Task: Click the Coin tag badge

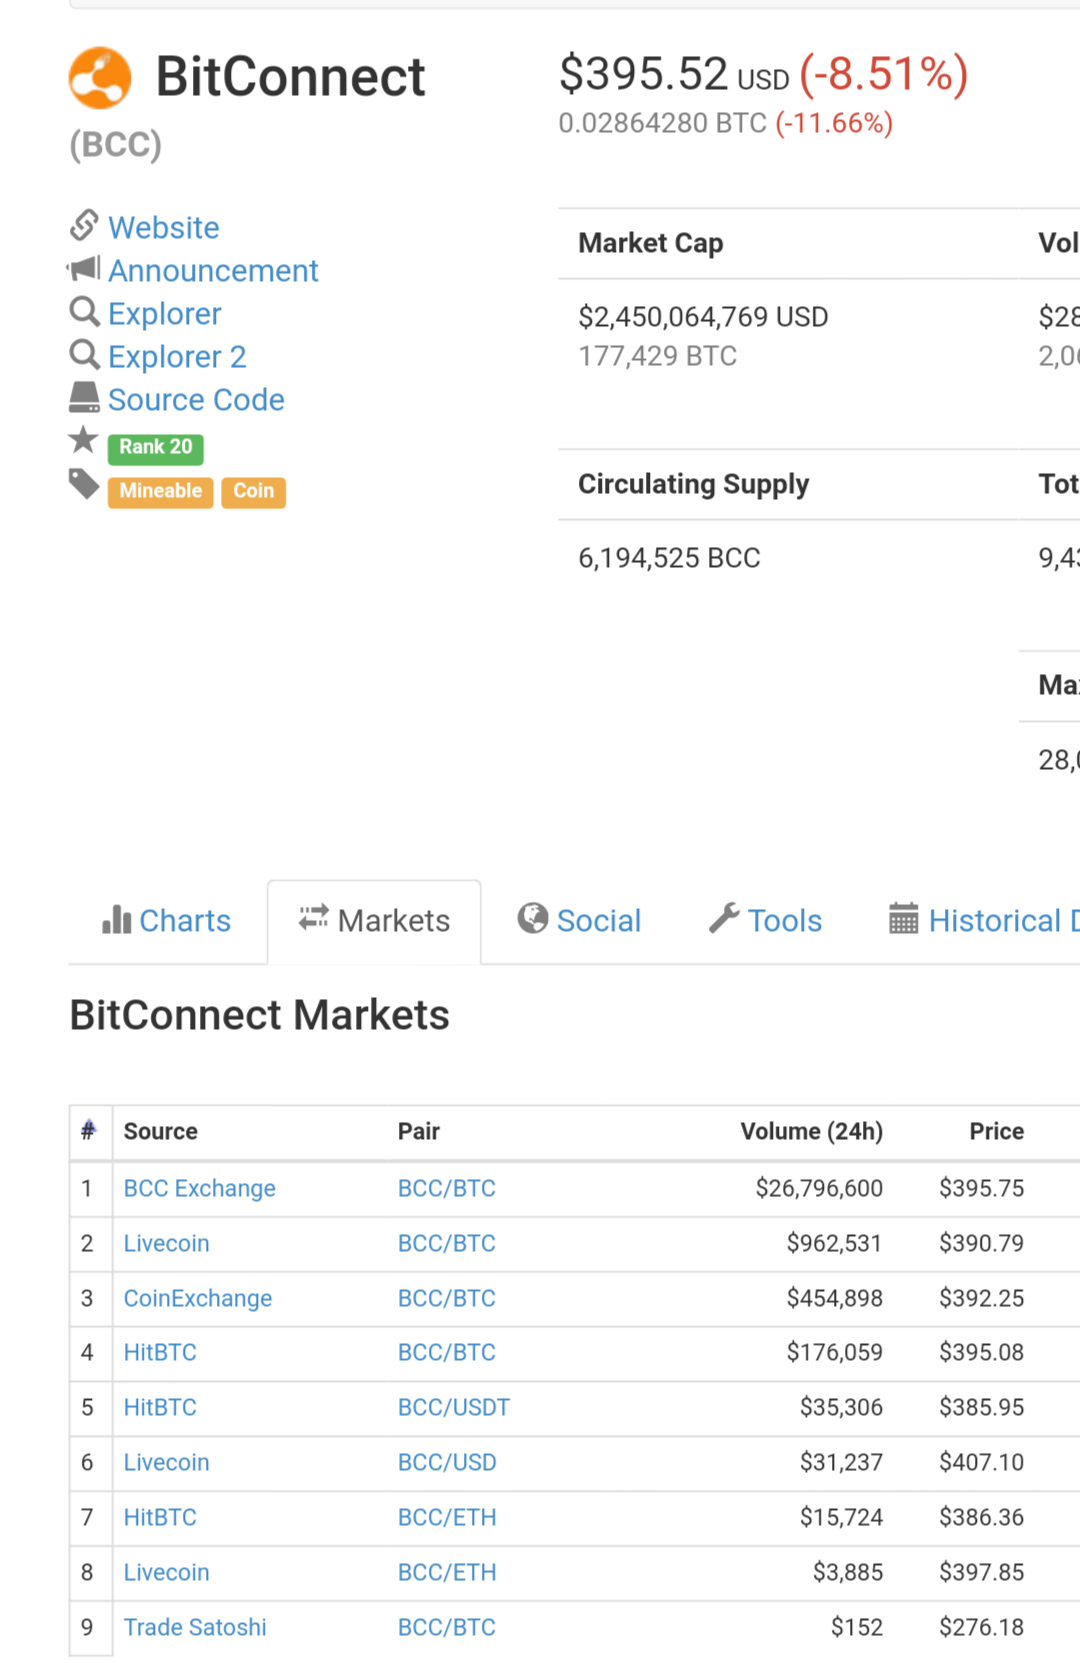Action: 254,492
